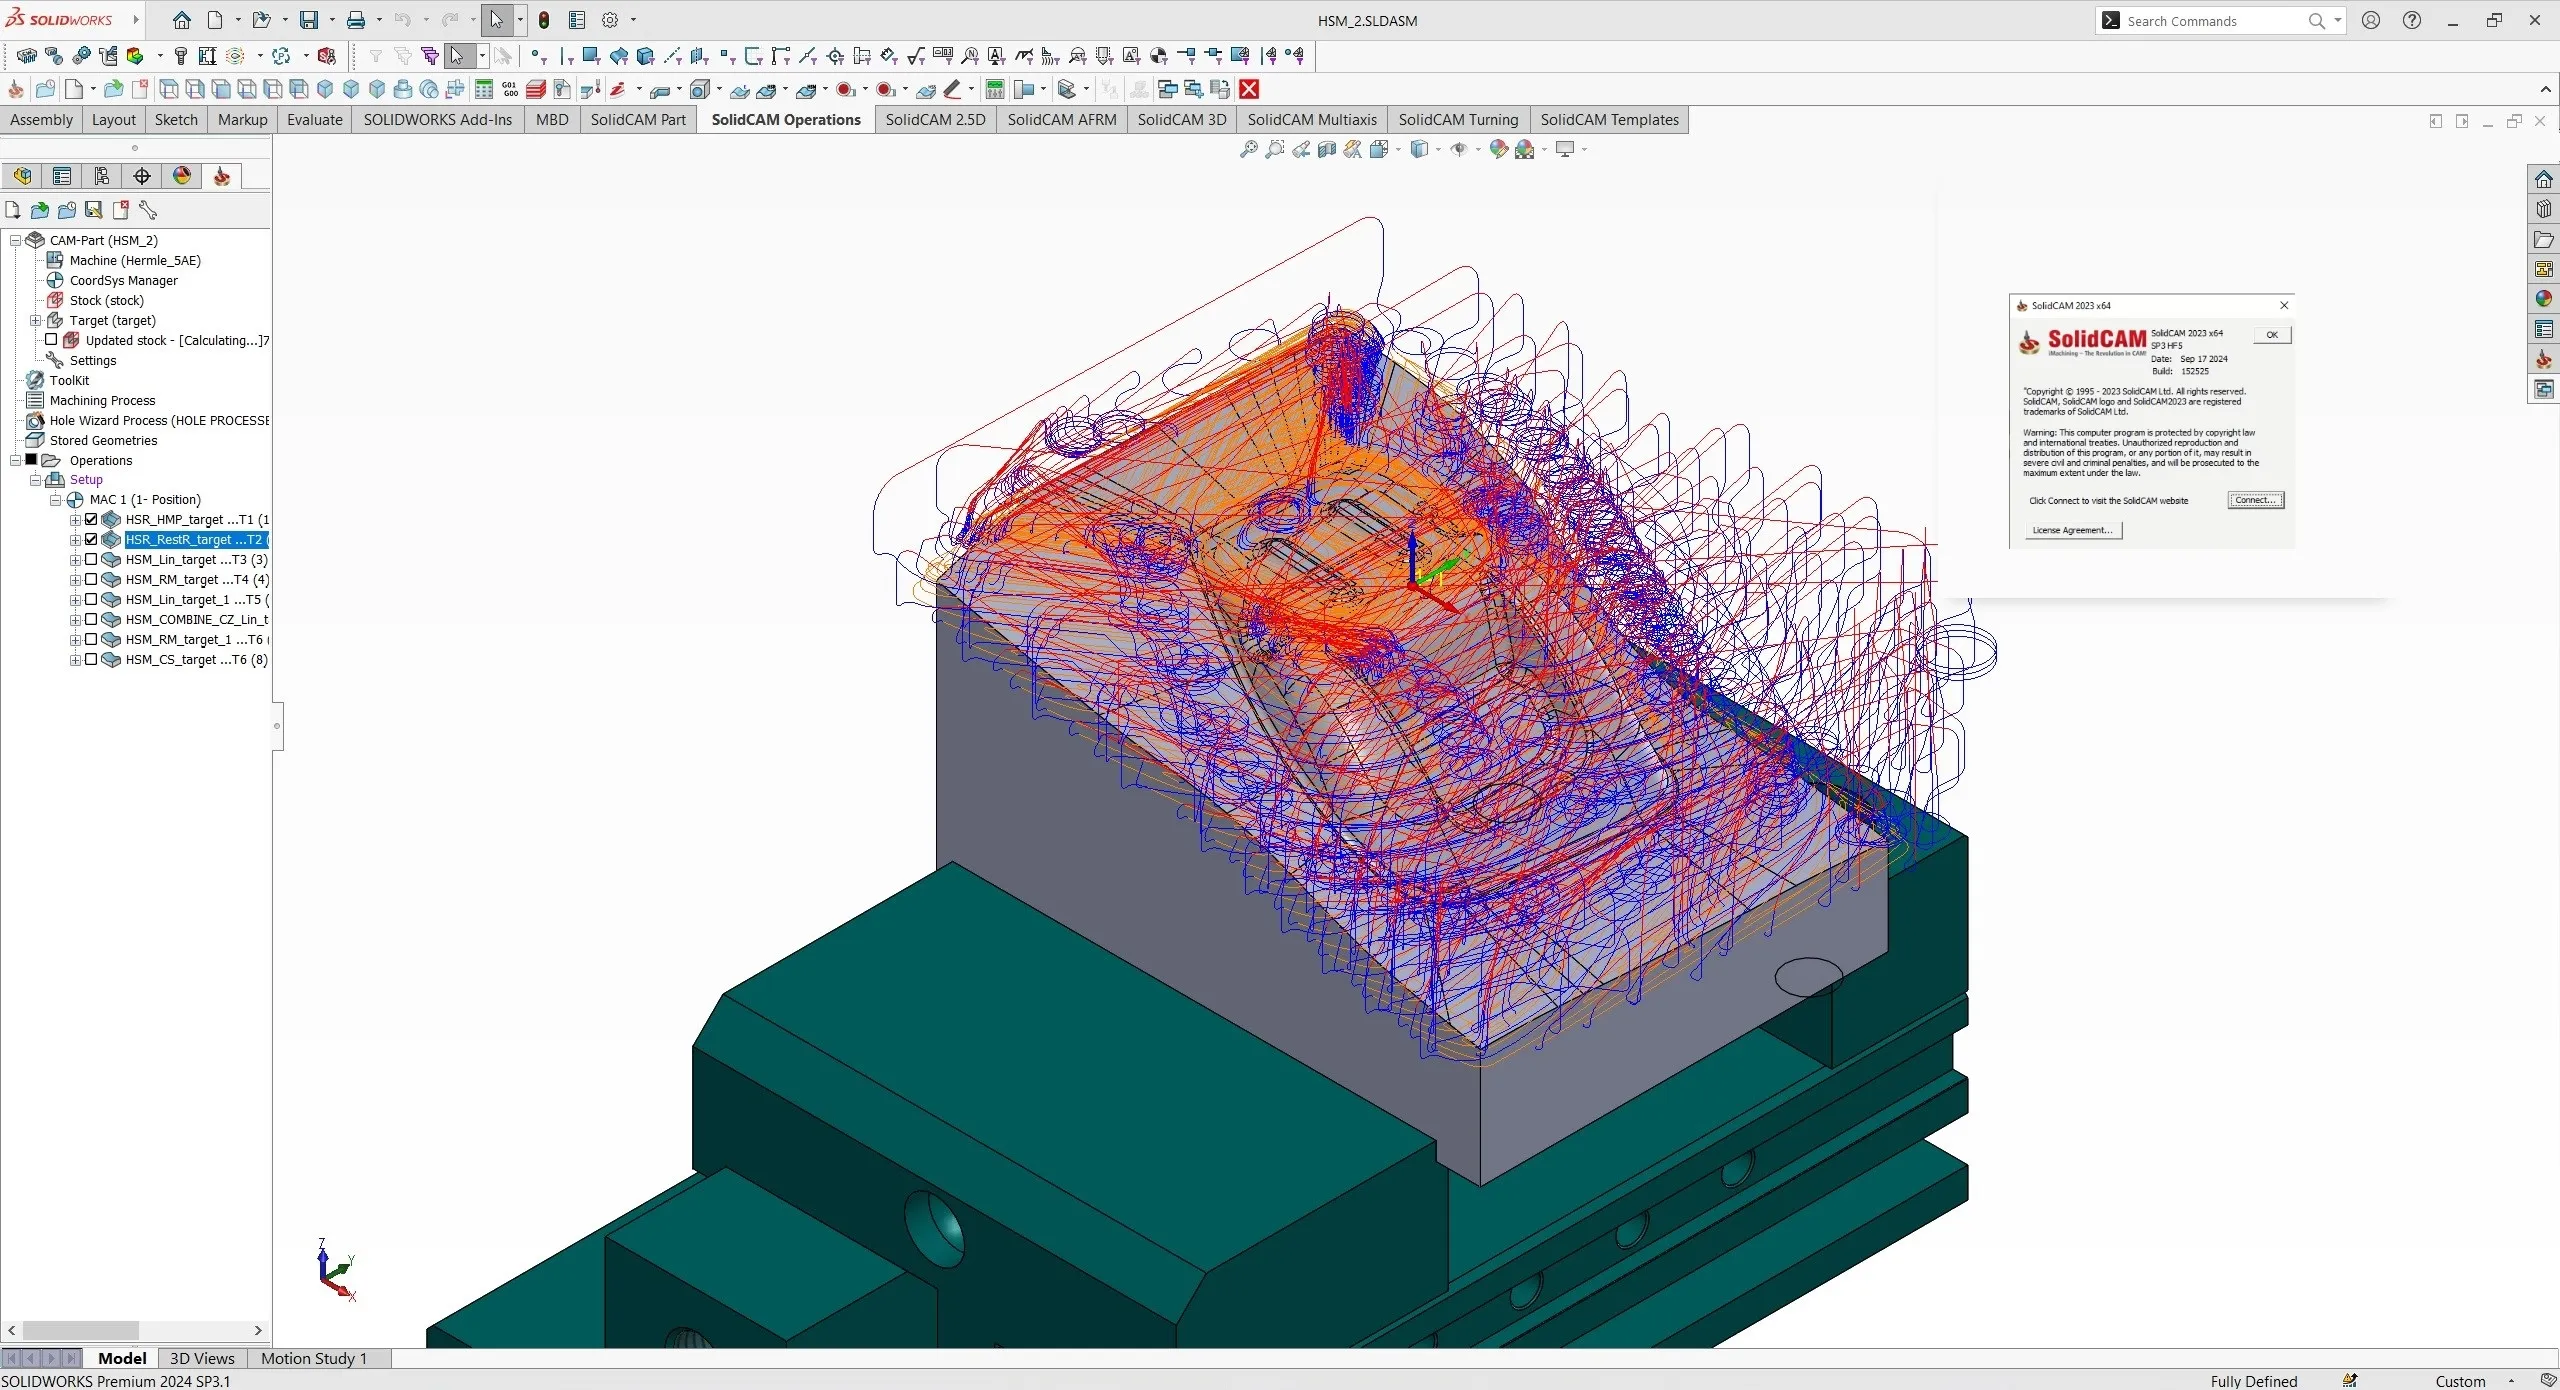Image resolution: width=2560 pixels, height=1390 pixels.
Task: Click the user login icon
Action: pyautogui.click(x=2371, y=20)
